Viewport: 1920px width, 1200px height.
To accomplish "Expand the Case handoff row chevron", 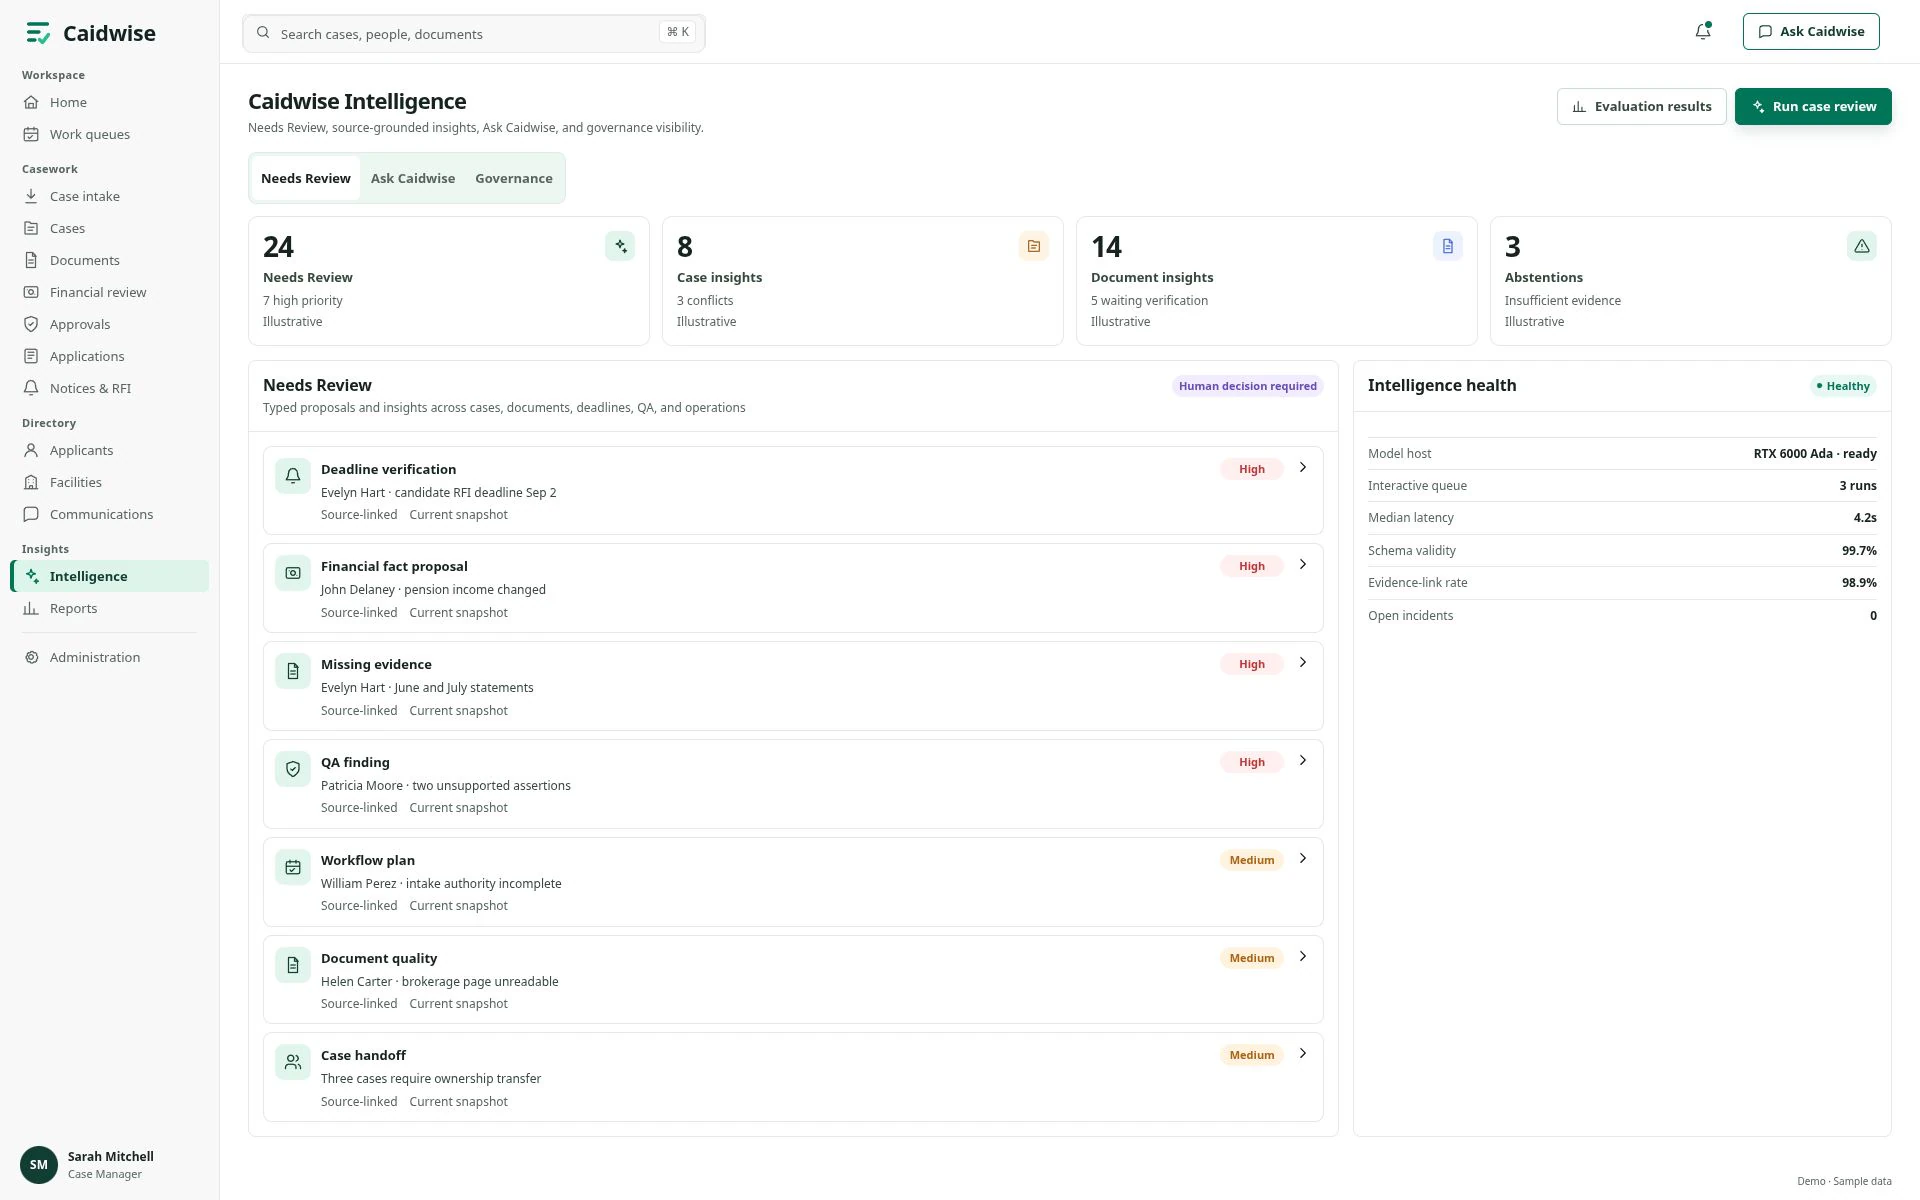I will pyautogui.click(x=1303, y=1053).
